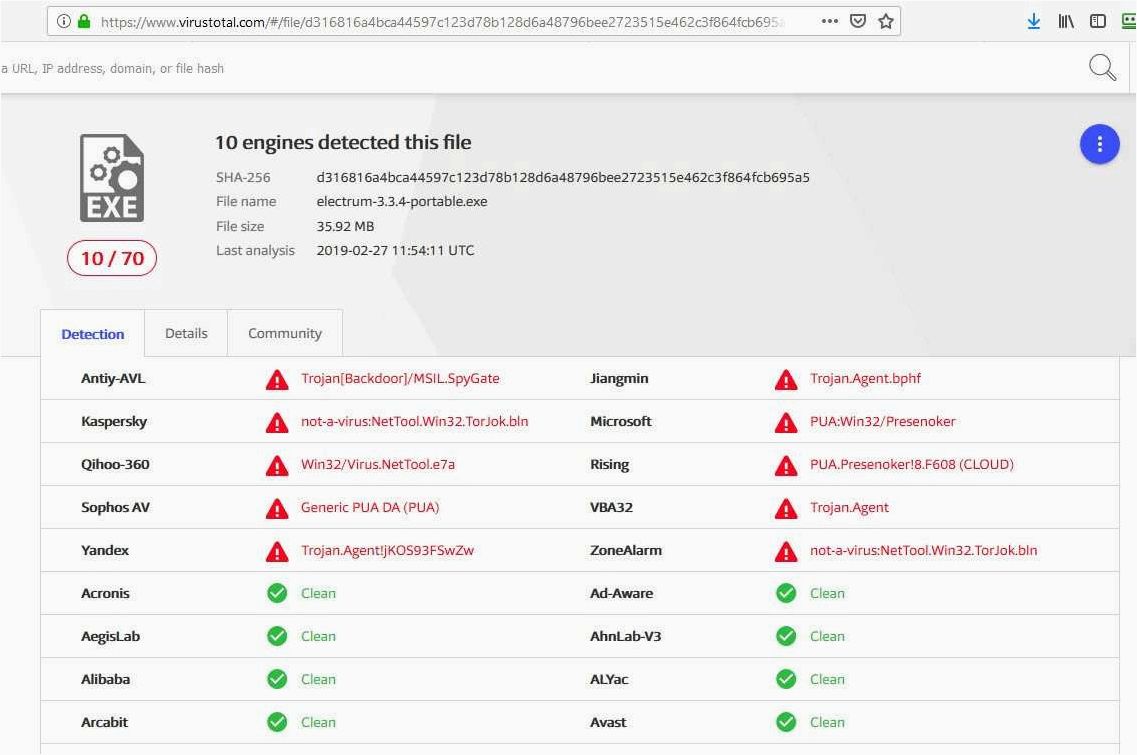Click the green check icon for AegisLab

277,636
